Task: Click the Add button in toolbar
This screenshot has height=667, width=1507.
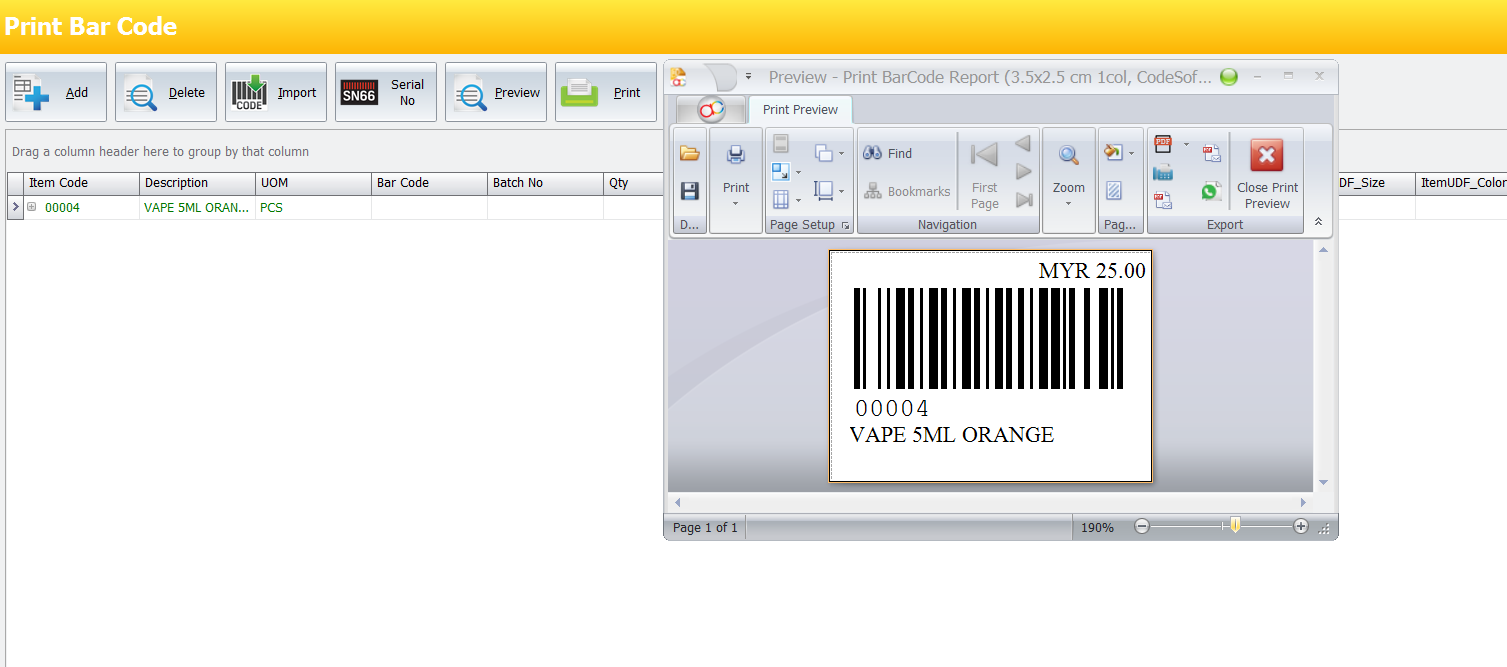Action: point(55,93)
